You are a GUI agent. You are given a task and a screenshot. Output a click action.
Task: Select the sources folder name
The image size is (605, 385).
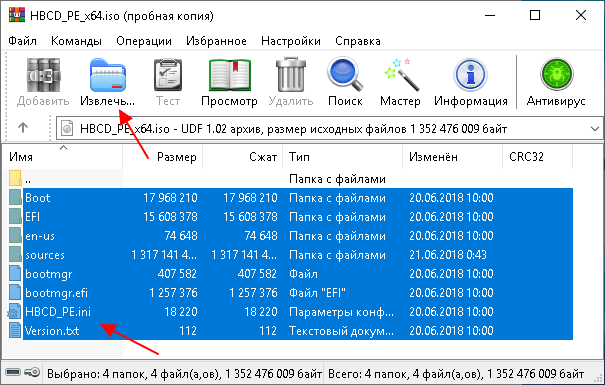[45, 255]
